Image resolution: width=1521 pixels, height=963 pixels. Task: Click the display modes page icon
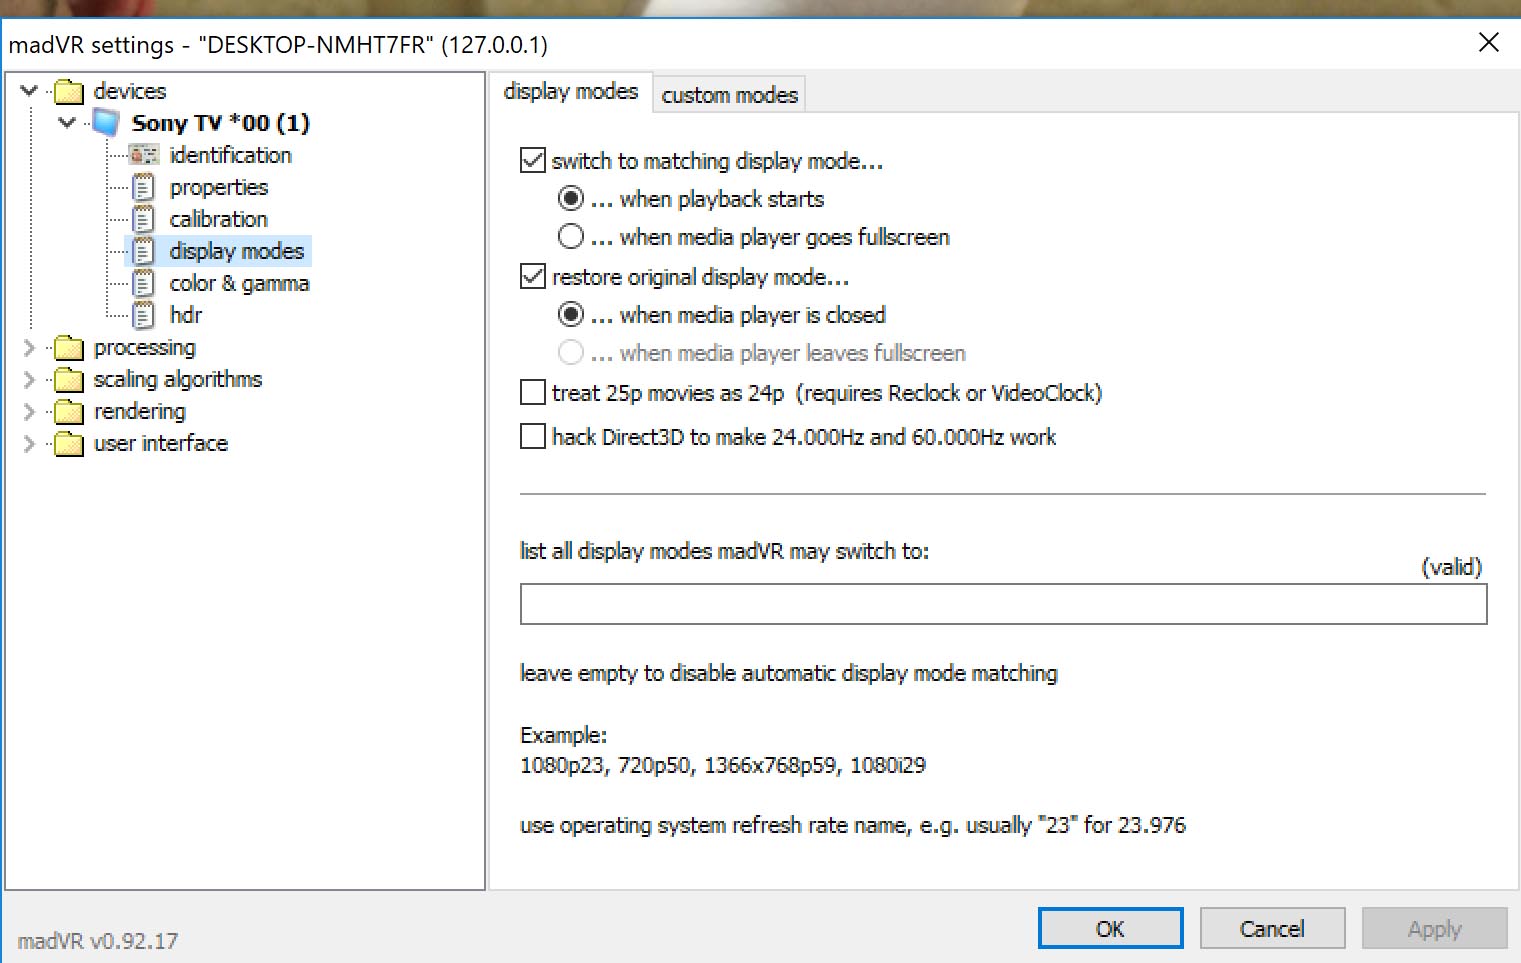[x=144, y=251]
